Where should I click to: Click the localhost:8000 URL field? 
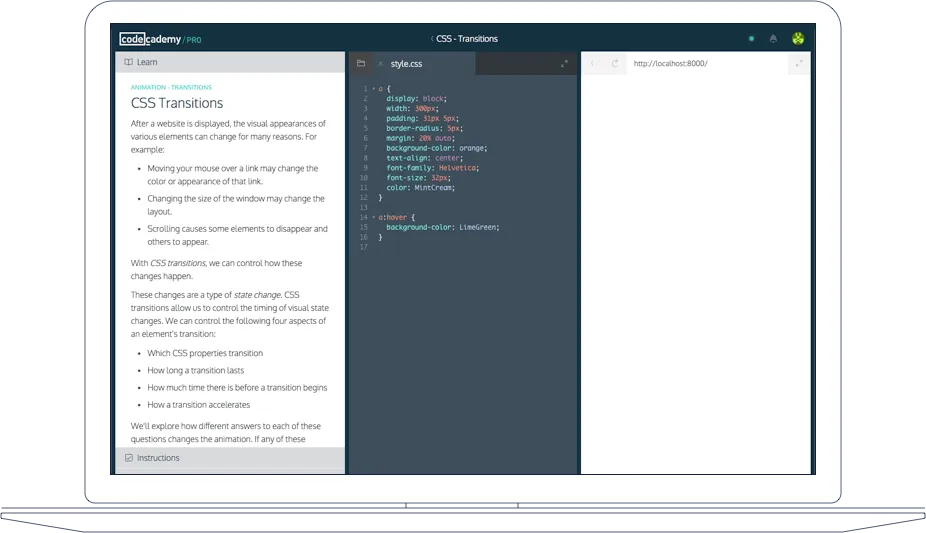coord(670,63)
